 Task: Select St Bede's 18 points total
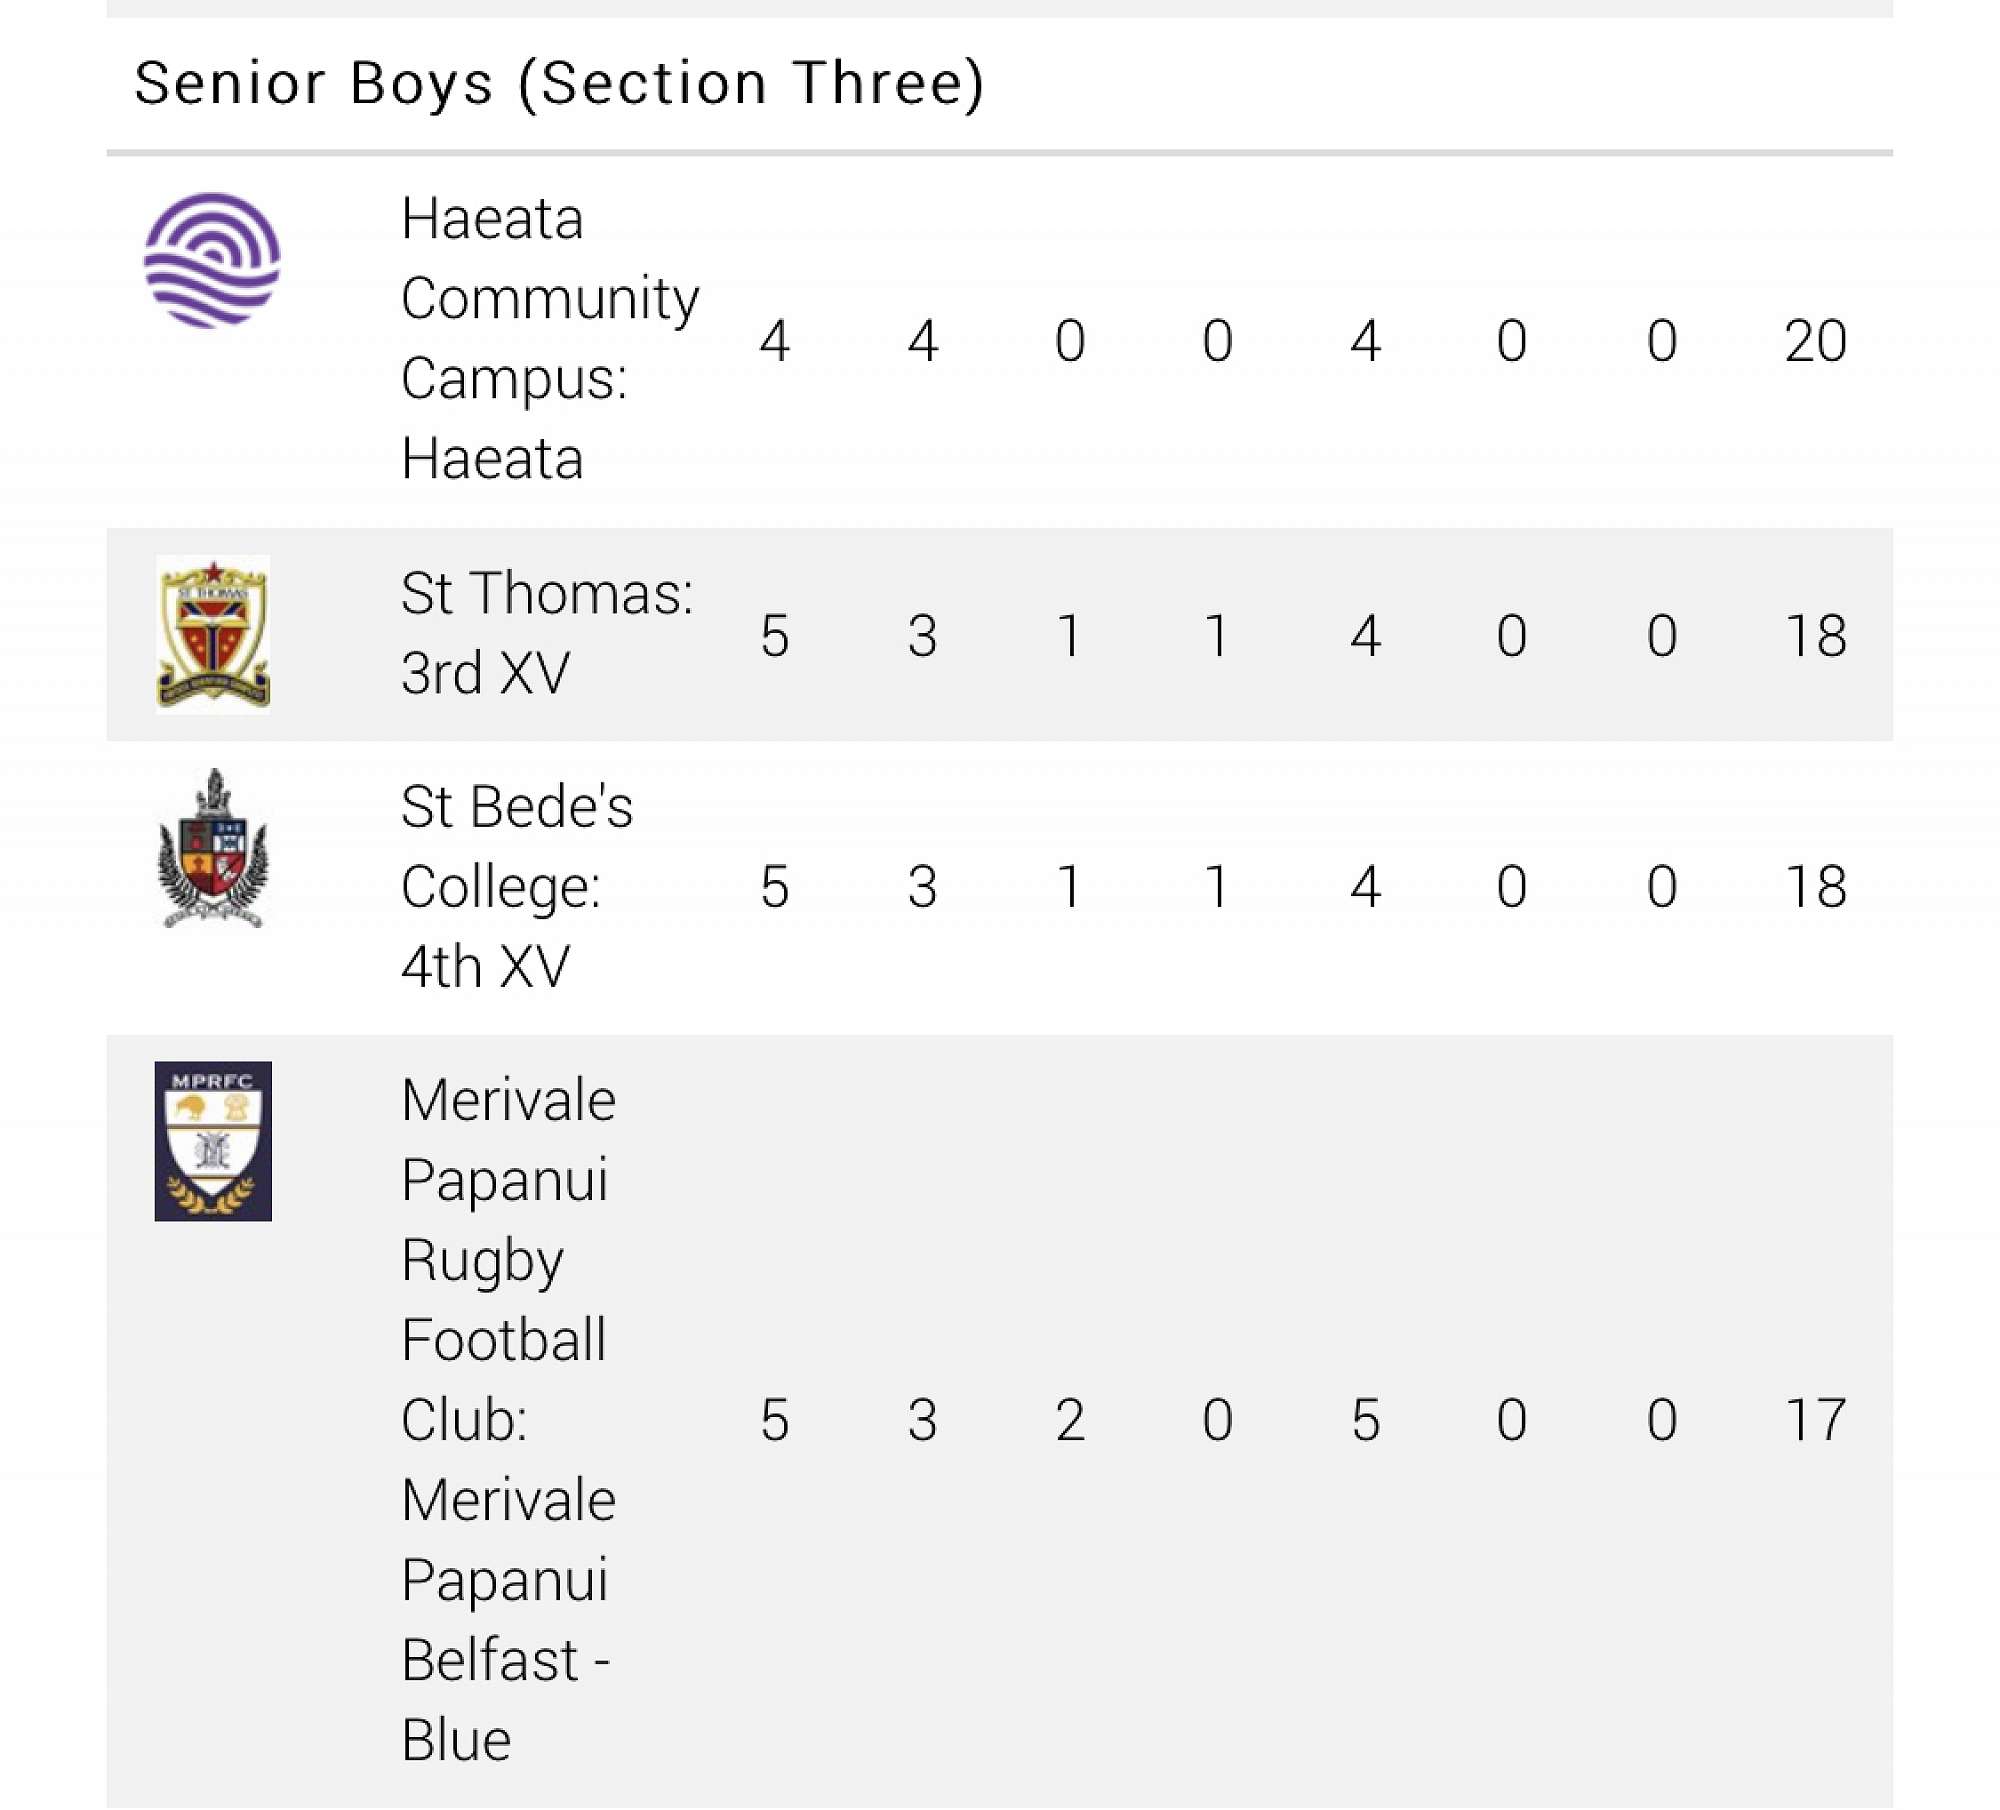click(x=1815, y=887)
